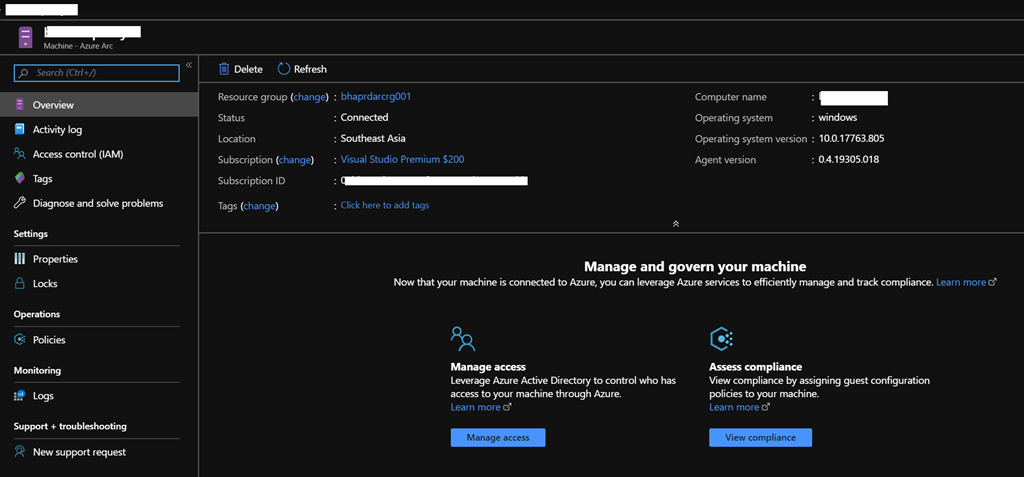The width and height of the screenshot is (1024, 477).
Task: Open Policies under Operations
Action: pyautogui.click(x=49, y=340)
